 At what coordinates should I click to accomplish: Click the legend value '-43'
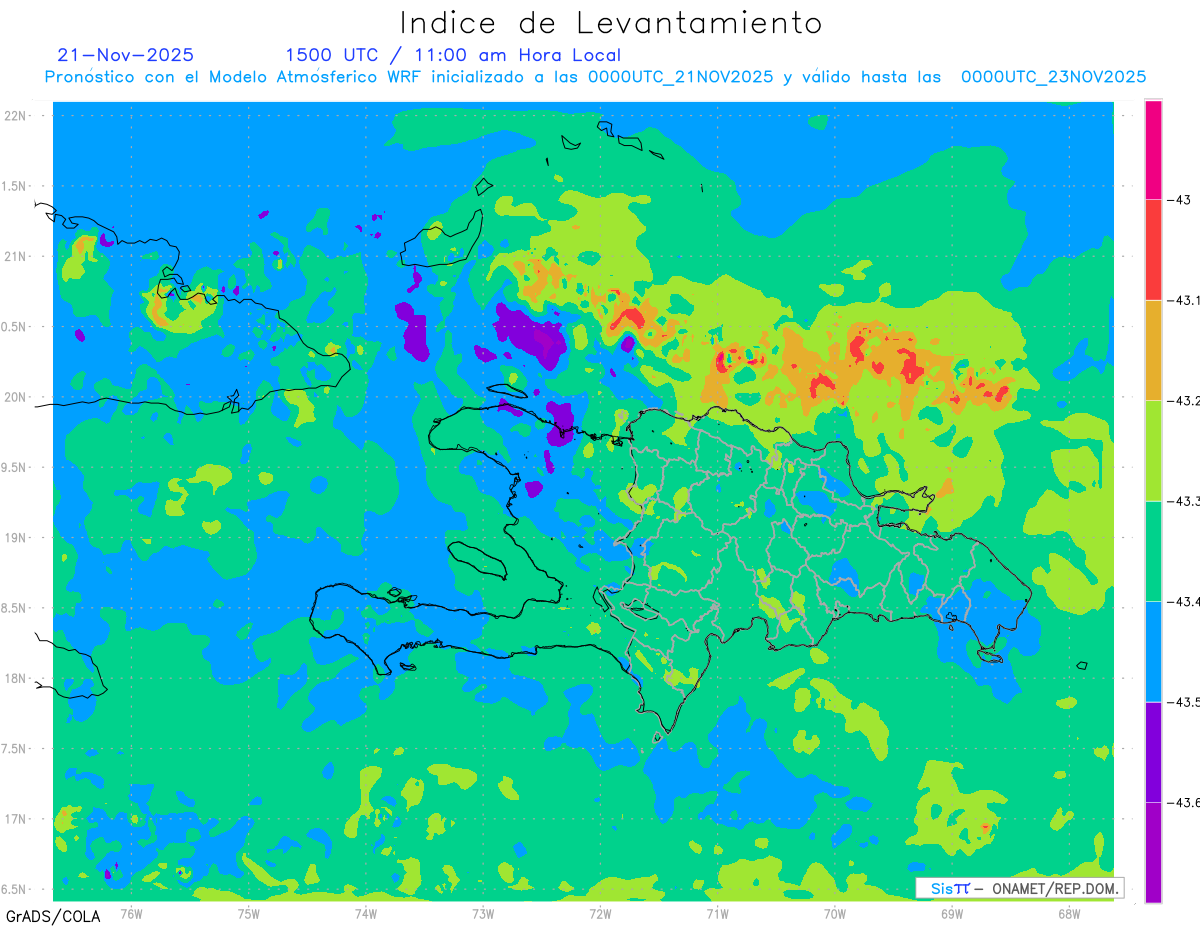pos(1179,200)
